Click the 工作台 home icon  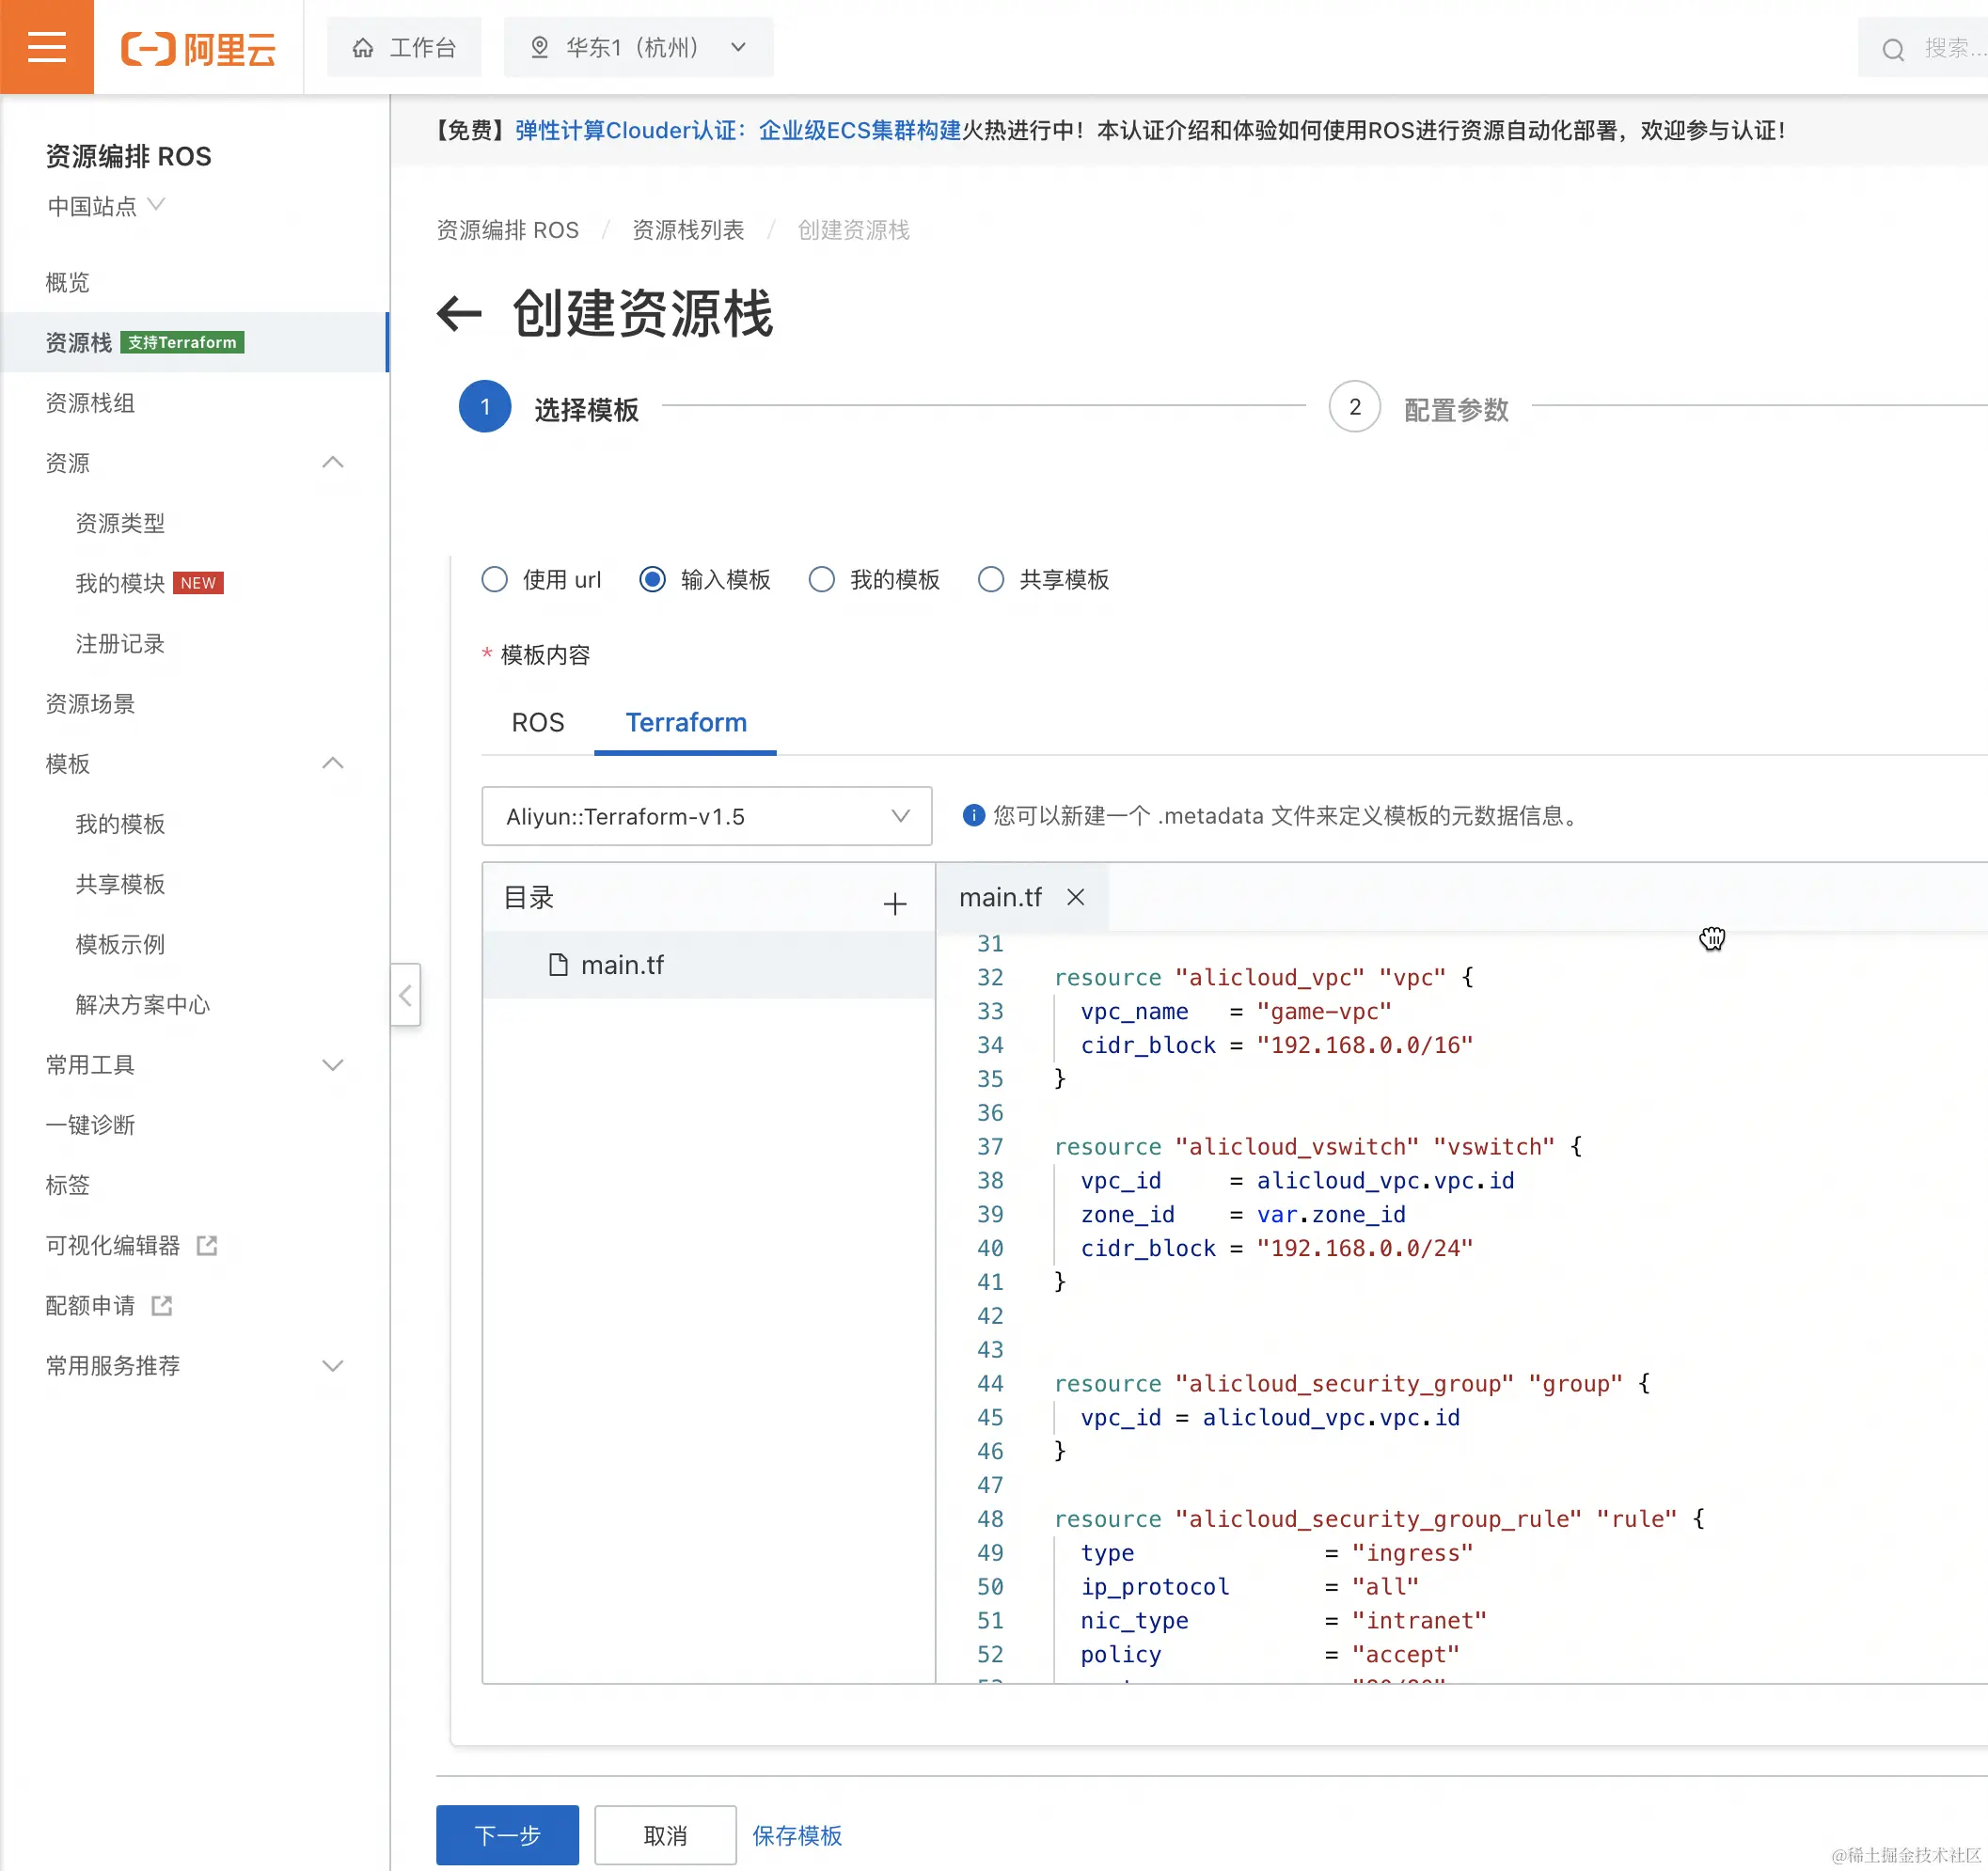363,48
